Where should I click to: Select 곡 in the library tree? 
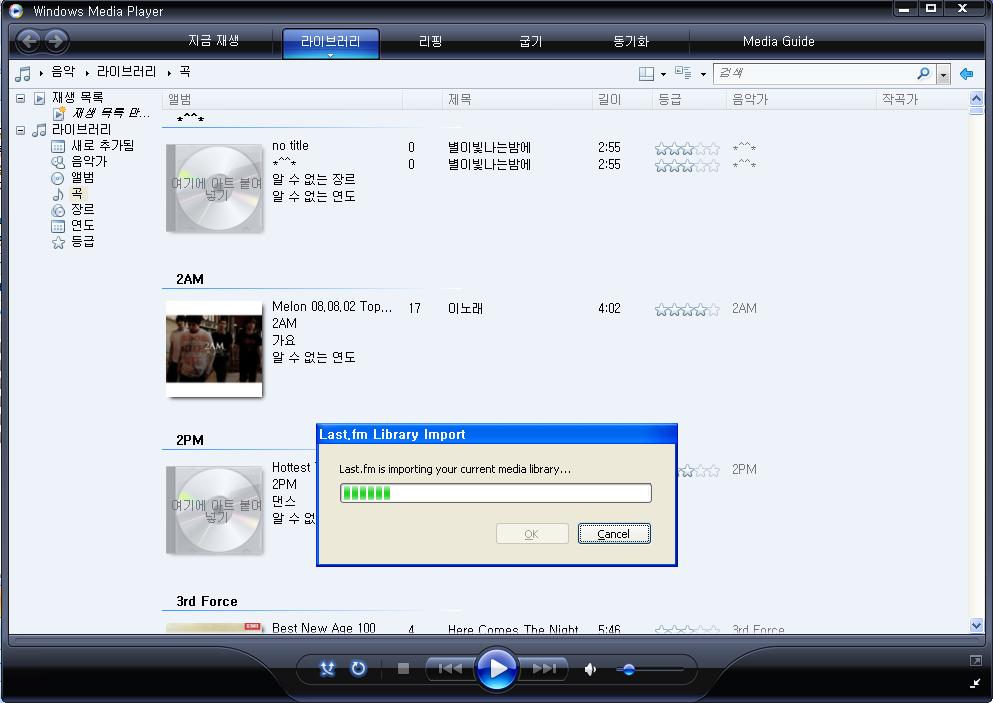77,193
